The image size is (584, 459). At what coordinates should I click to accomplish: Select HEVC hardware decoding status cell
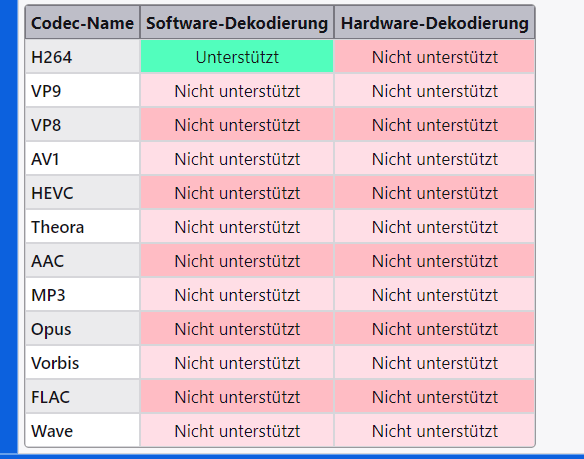coord(435,193)
